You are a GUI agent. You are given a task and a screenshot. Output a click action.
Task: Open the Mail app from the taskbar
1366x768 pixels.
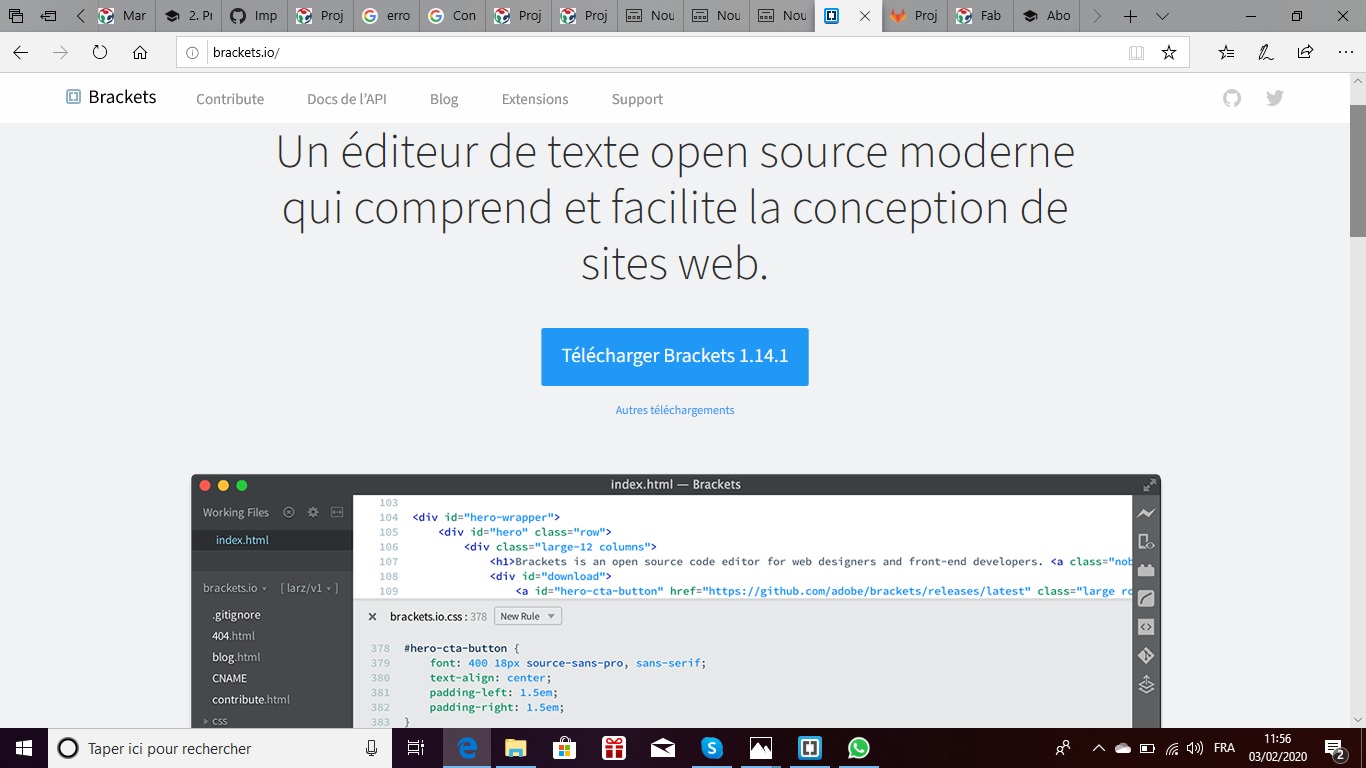pyautogui.click(x=663, y=748)
